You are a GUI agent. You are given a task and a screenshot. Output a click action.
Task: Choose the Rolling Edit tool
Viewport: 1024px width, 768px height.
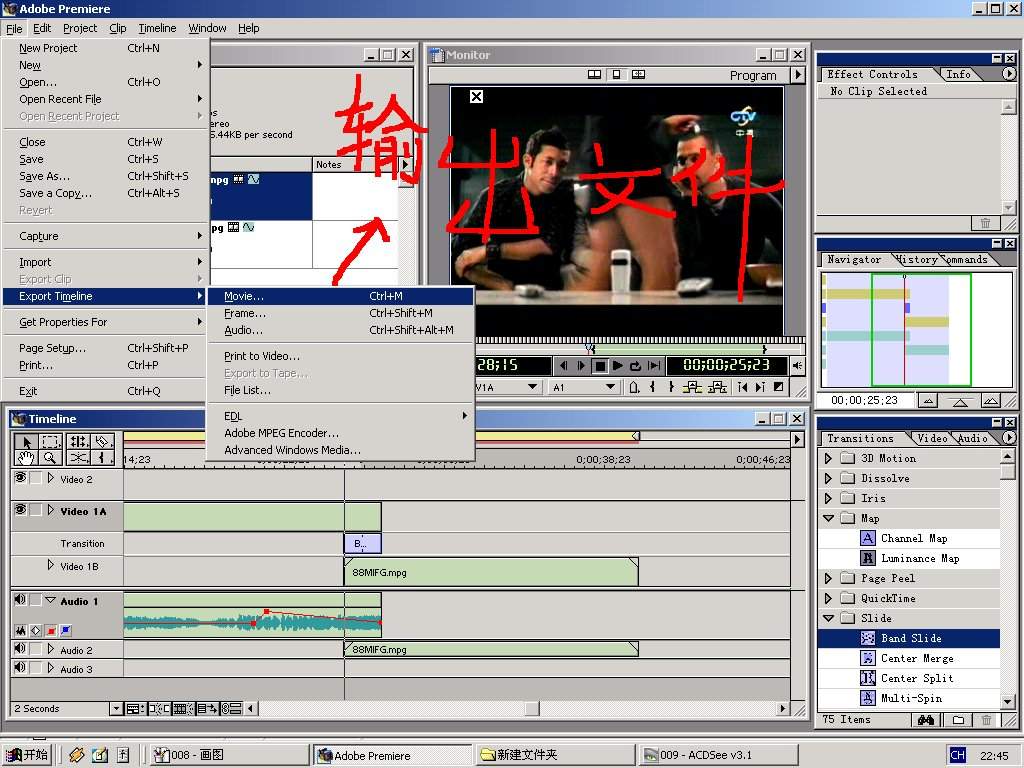pyautogui.click(x=79, y=441)
